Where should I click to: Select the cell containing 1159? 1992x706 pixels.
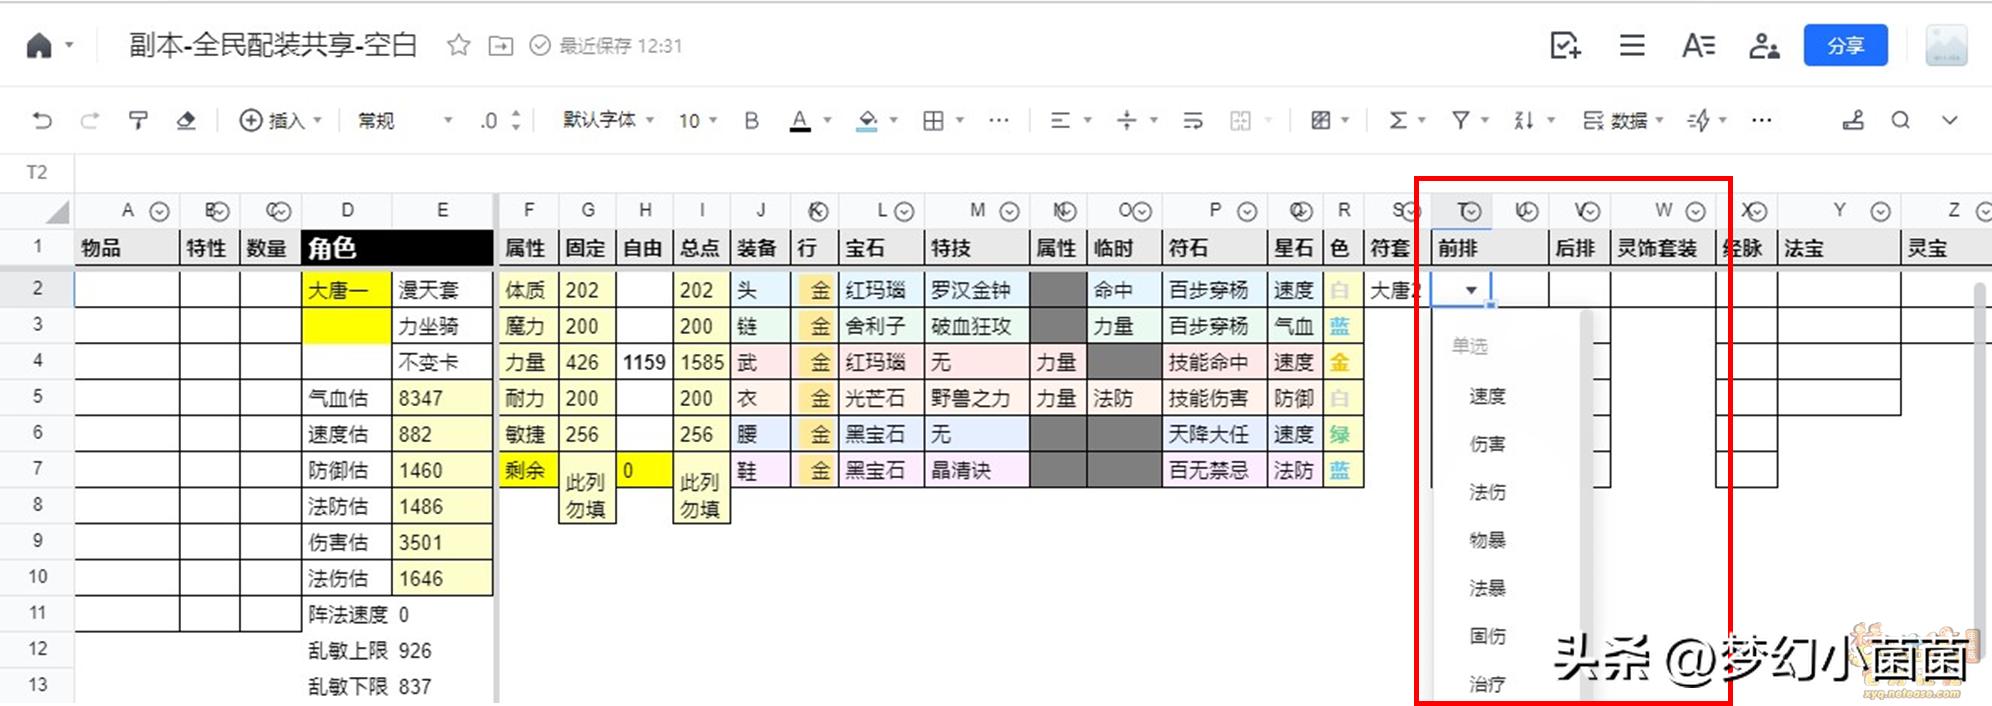click(x=644, y=362)
